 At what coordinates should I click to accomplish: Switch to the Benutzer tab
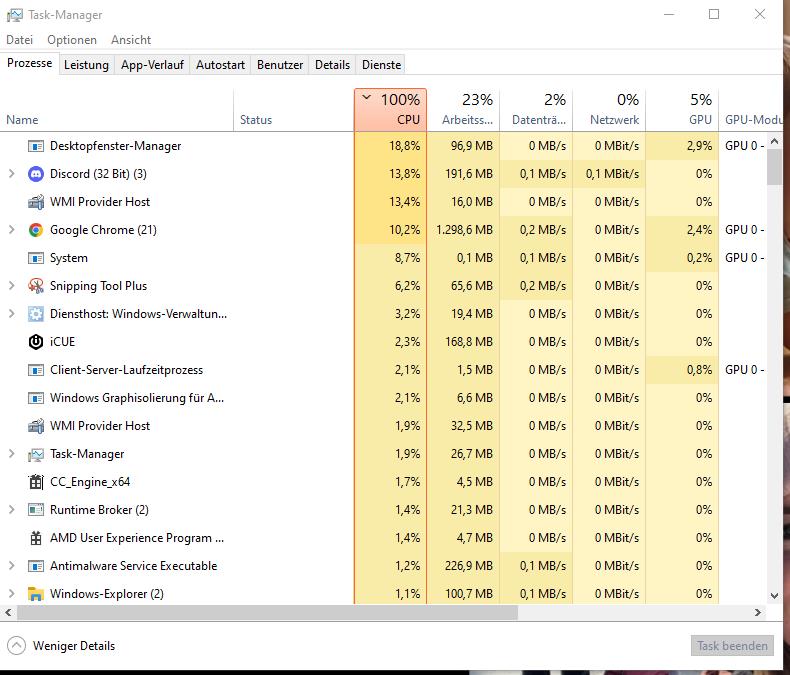(x=280, y=65)
